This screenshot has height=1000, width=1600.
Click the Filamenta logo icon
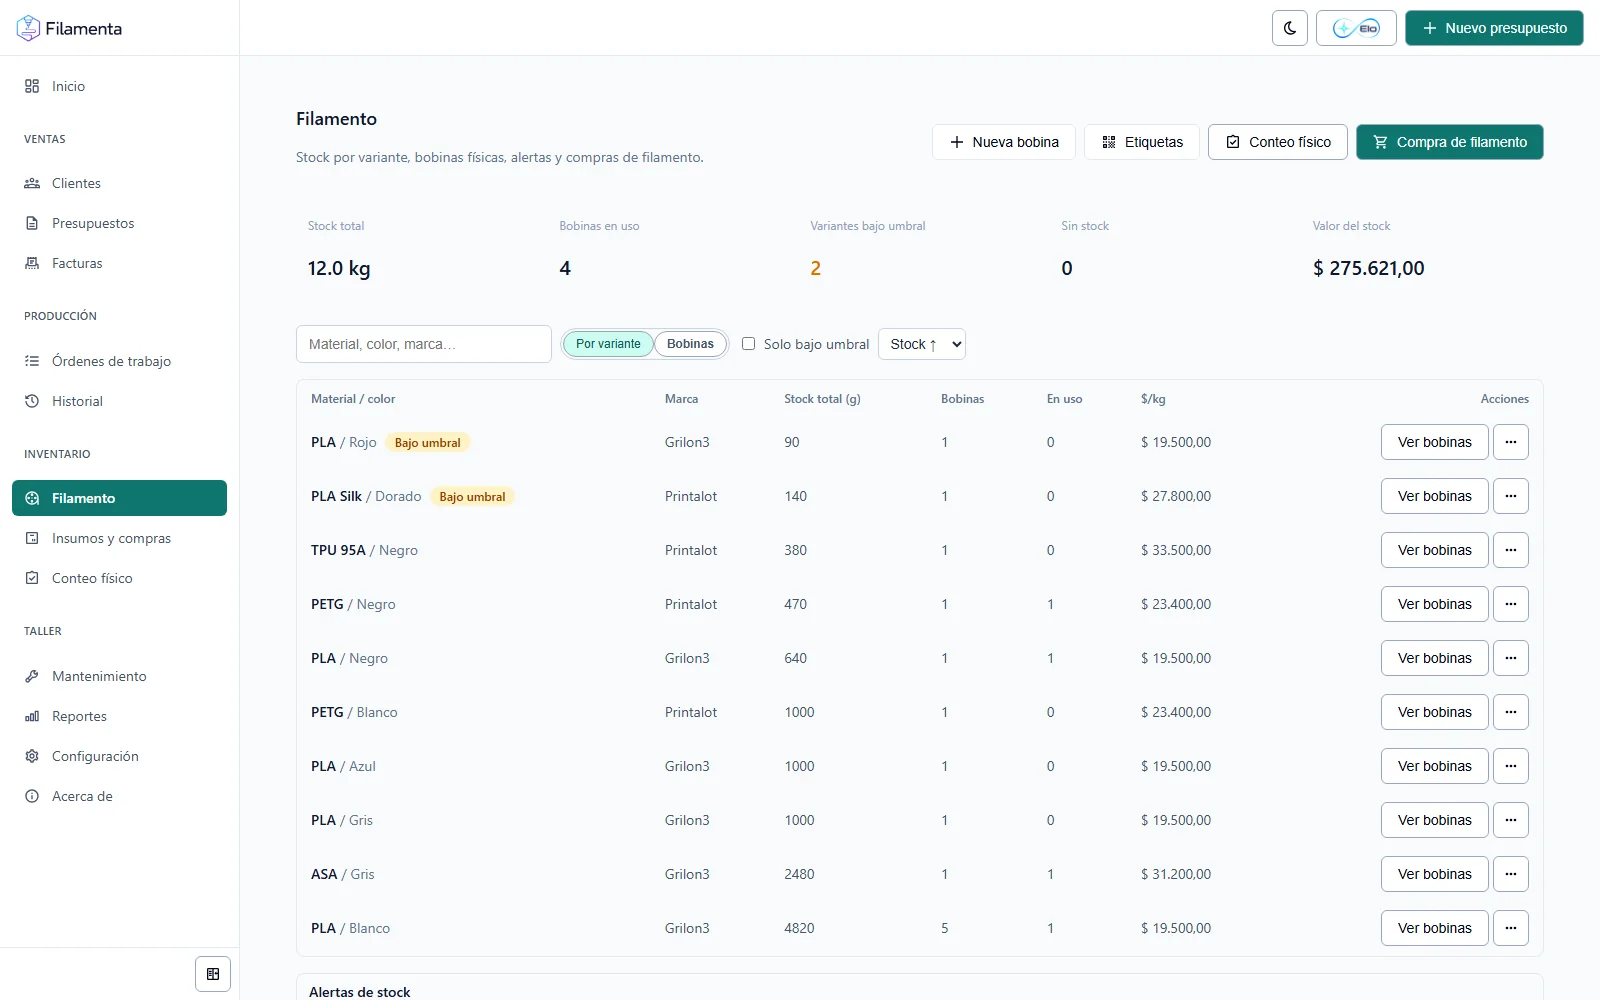tap(28, 28)
